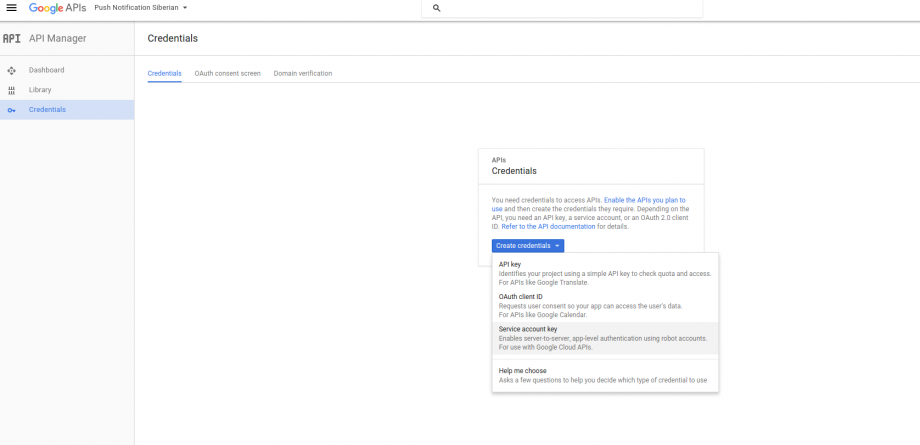Click the Google APIs logo
Viewport: 920px width, 445px height.
coord(56,8)
